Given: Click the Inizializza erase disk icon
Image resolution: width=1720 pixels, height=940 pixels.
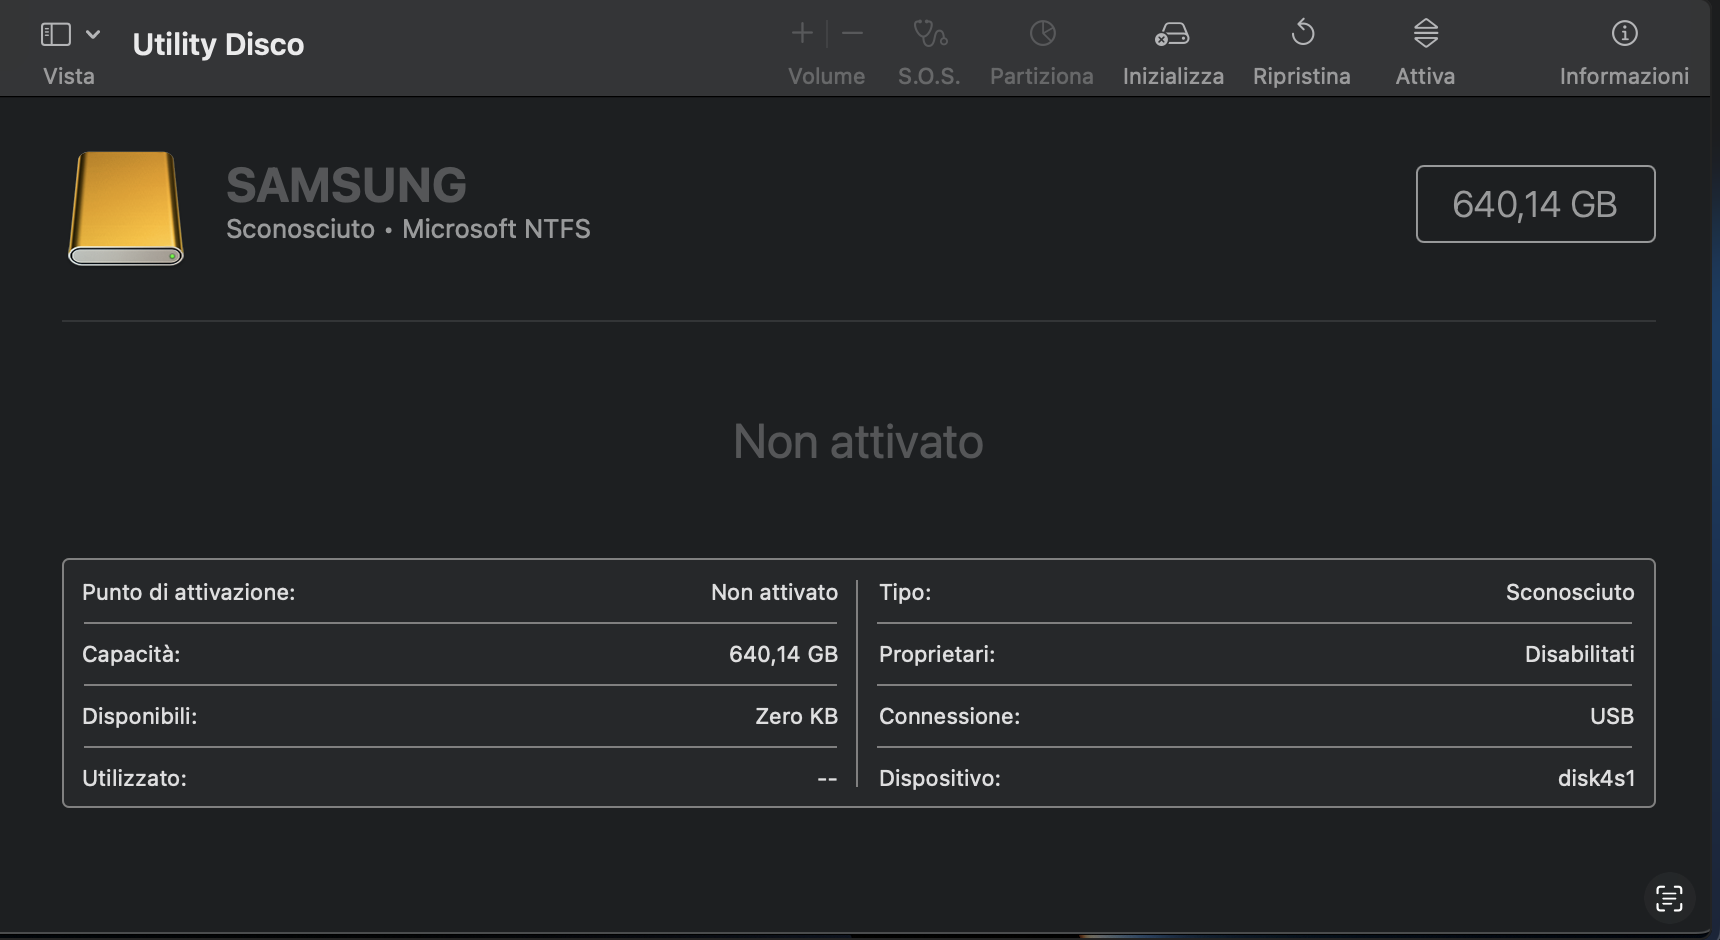Looking at the screenshot, I should pyautogui.click(x=1172, y=34).
